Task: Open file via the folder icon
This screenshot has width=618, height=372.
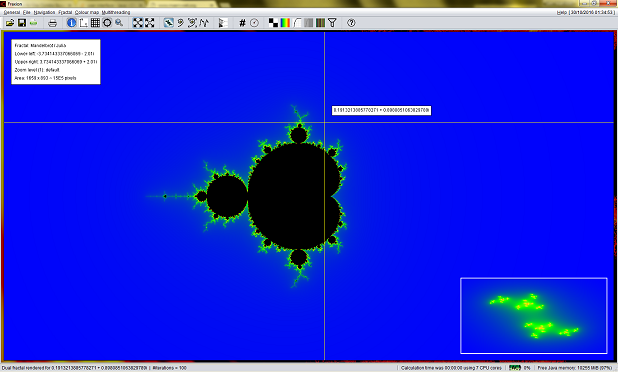Action: [x=9, y=23]
